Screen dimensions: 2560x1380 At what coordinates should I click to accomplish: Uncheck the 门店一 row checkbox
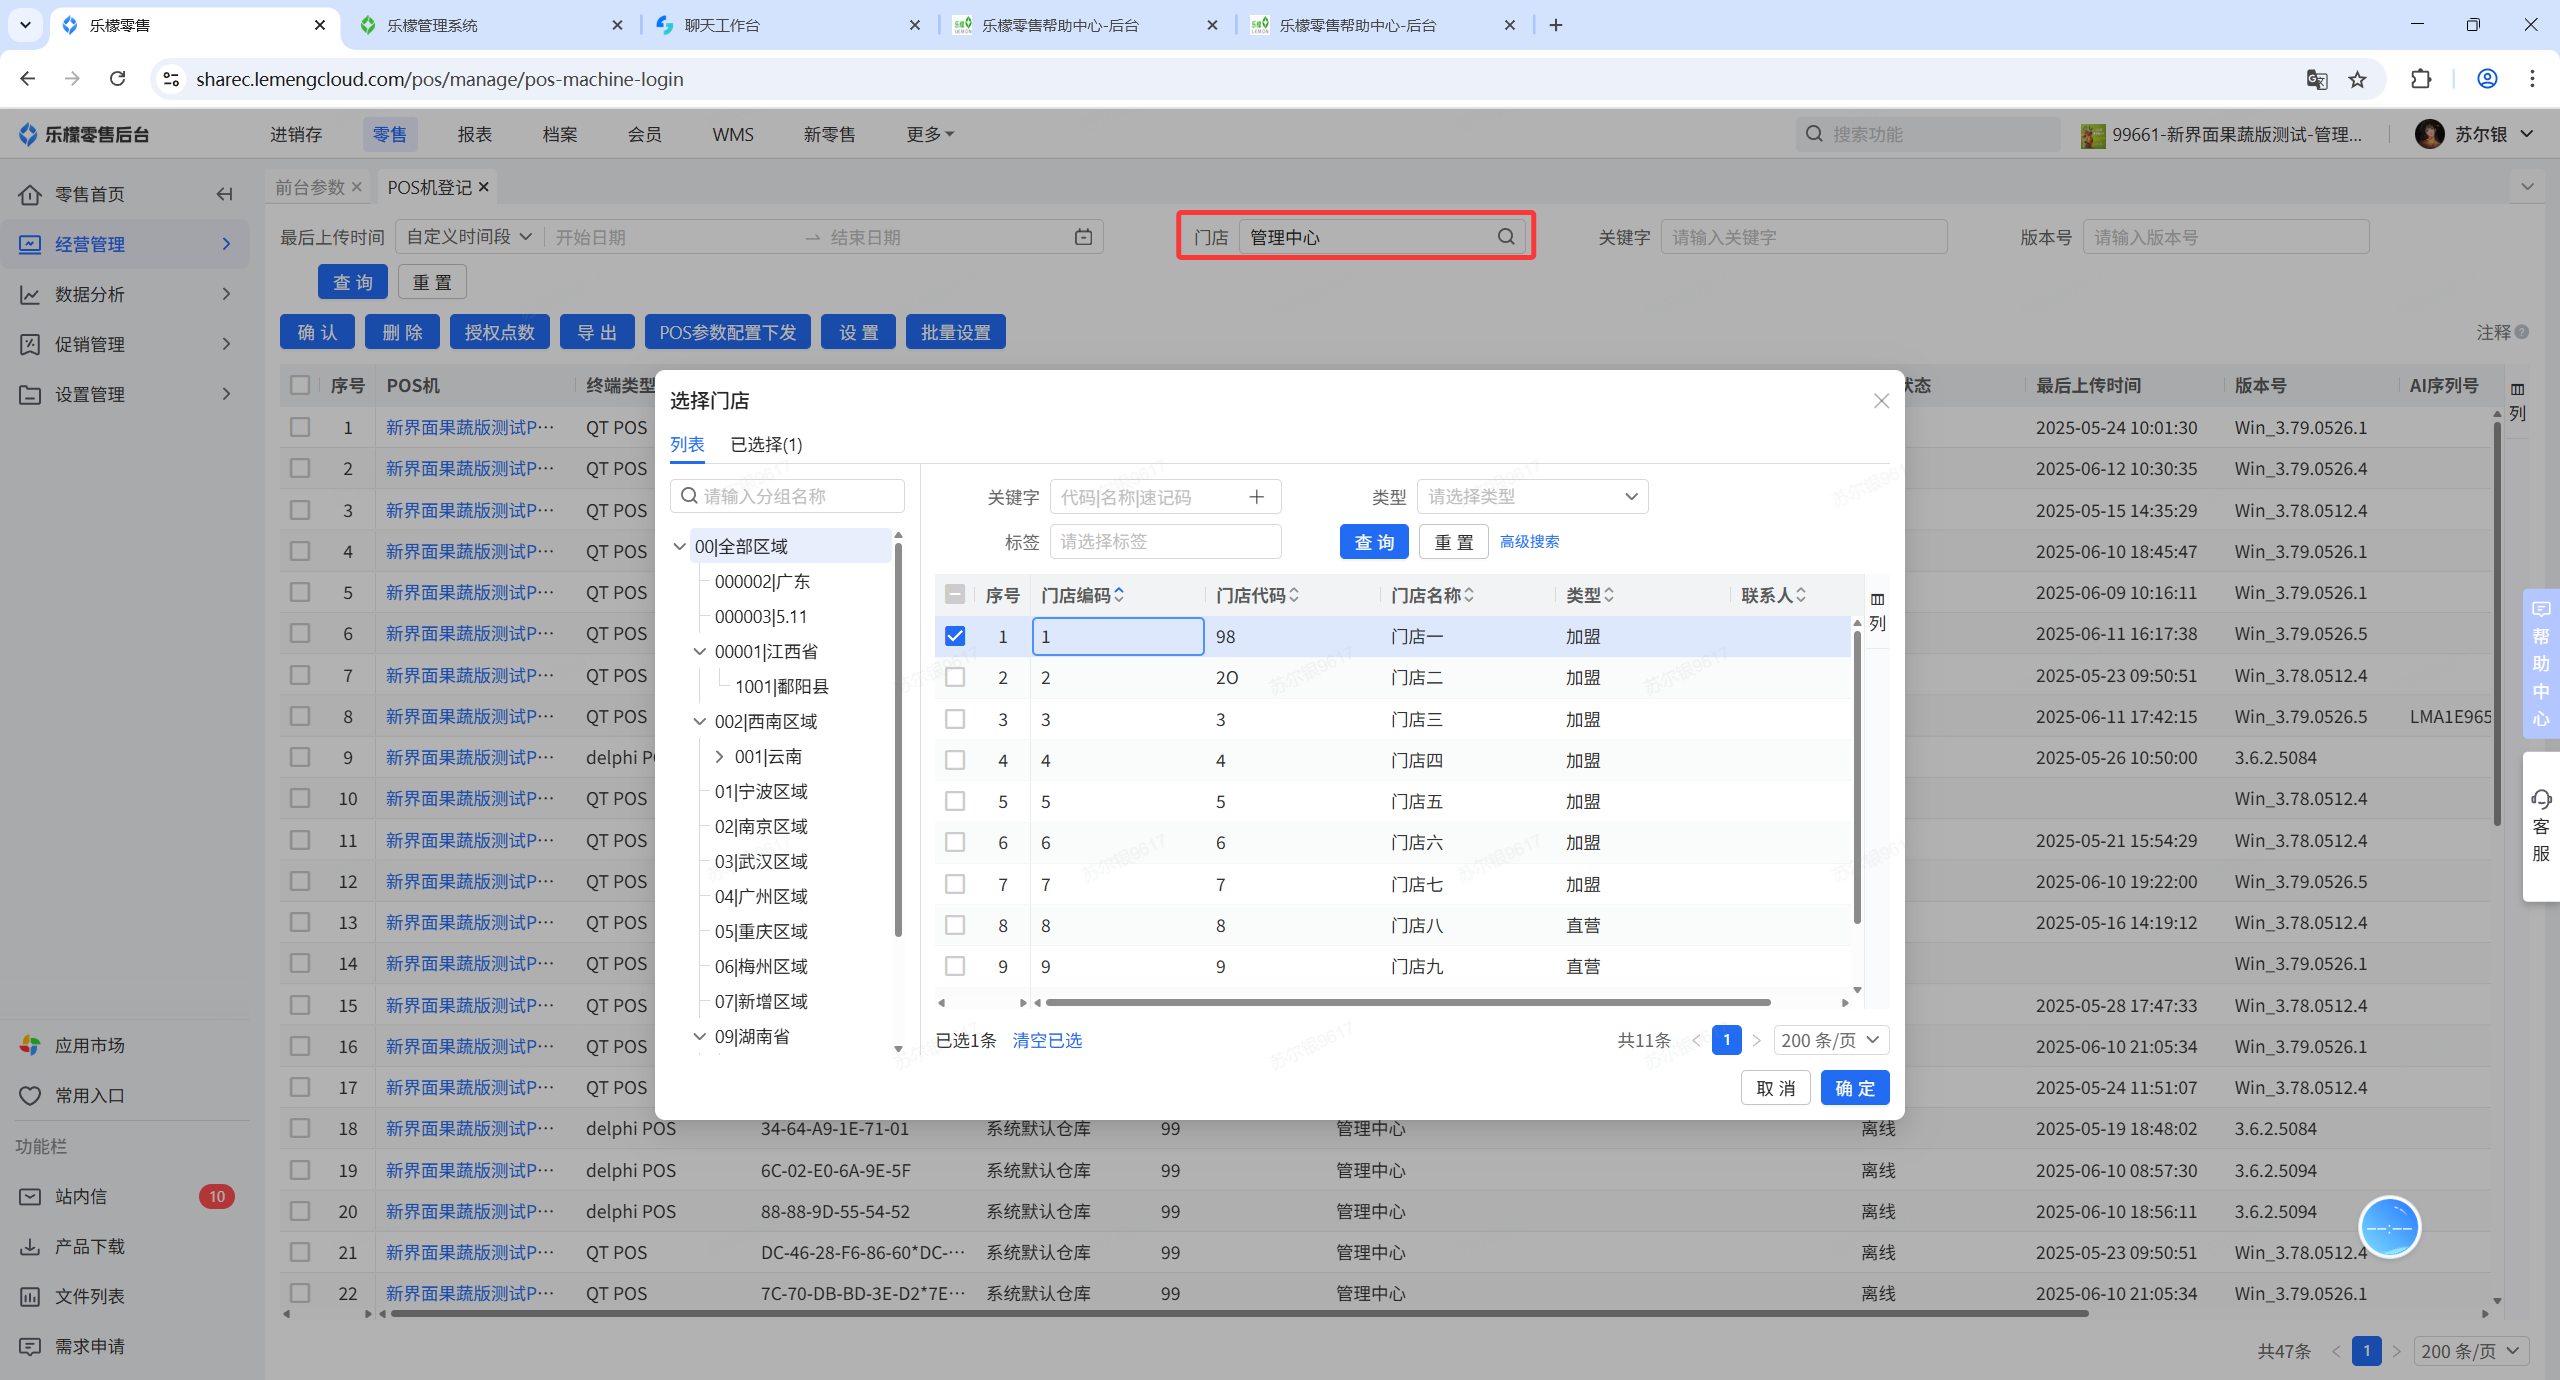tap(955, 636)
